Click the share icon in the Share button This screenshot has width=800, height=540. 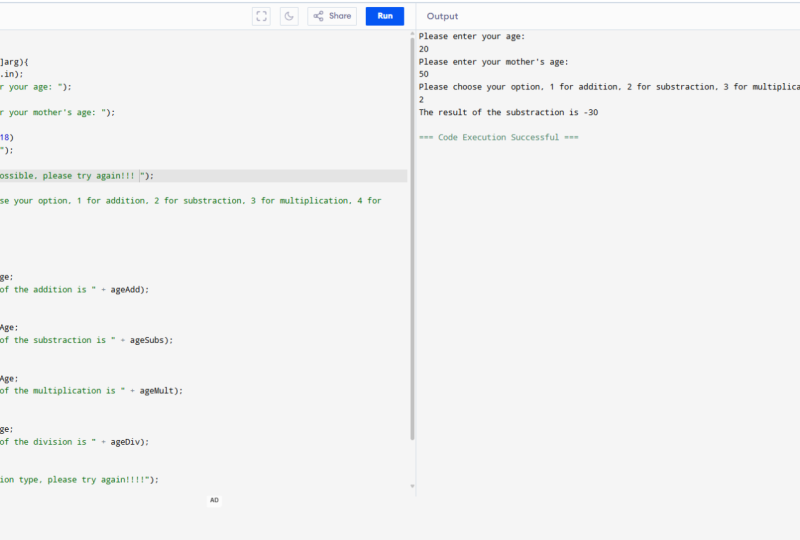[318, 16]
